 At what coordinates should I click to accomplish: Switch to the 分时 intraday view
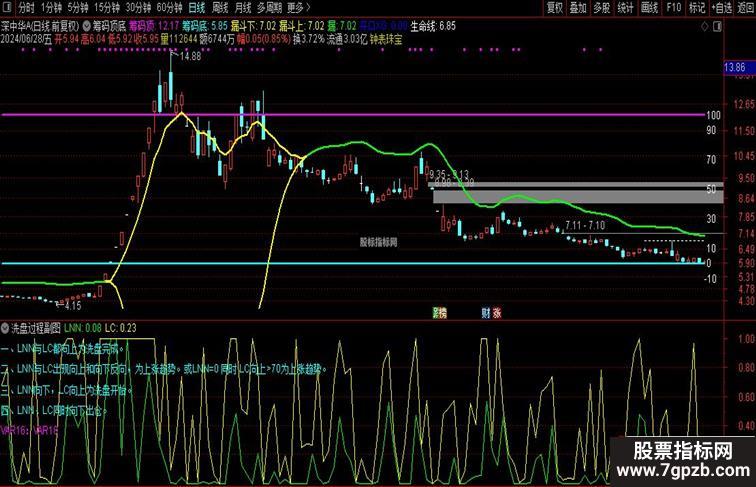(27, 7)
